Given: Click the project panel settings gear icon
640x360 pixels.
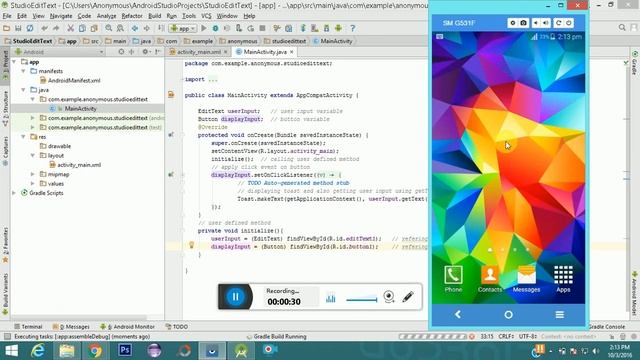Looking at the screenshot, I should pos(145,52).
